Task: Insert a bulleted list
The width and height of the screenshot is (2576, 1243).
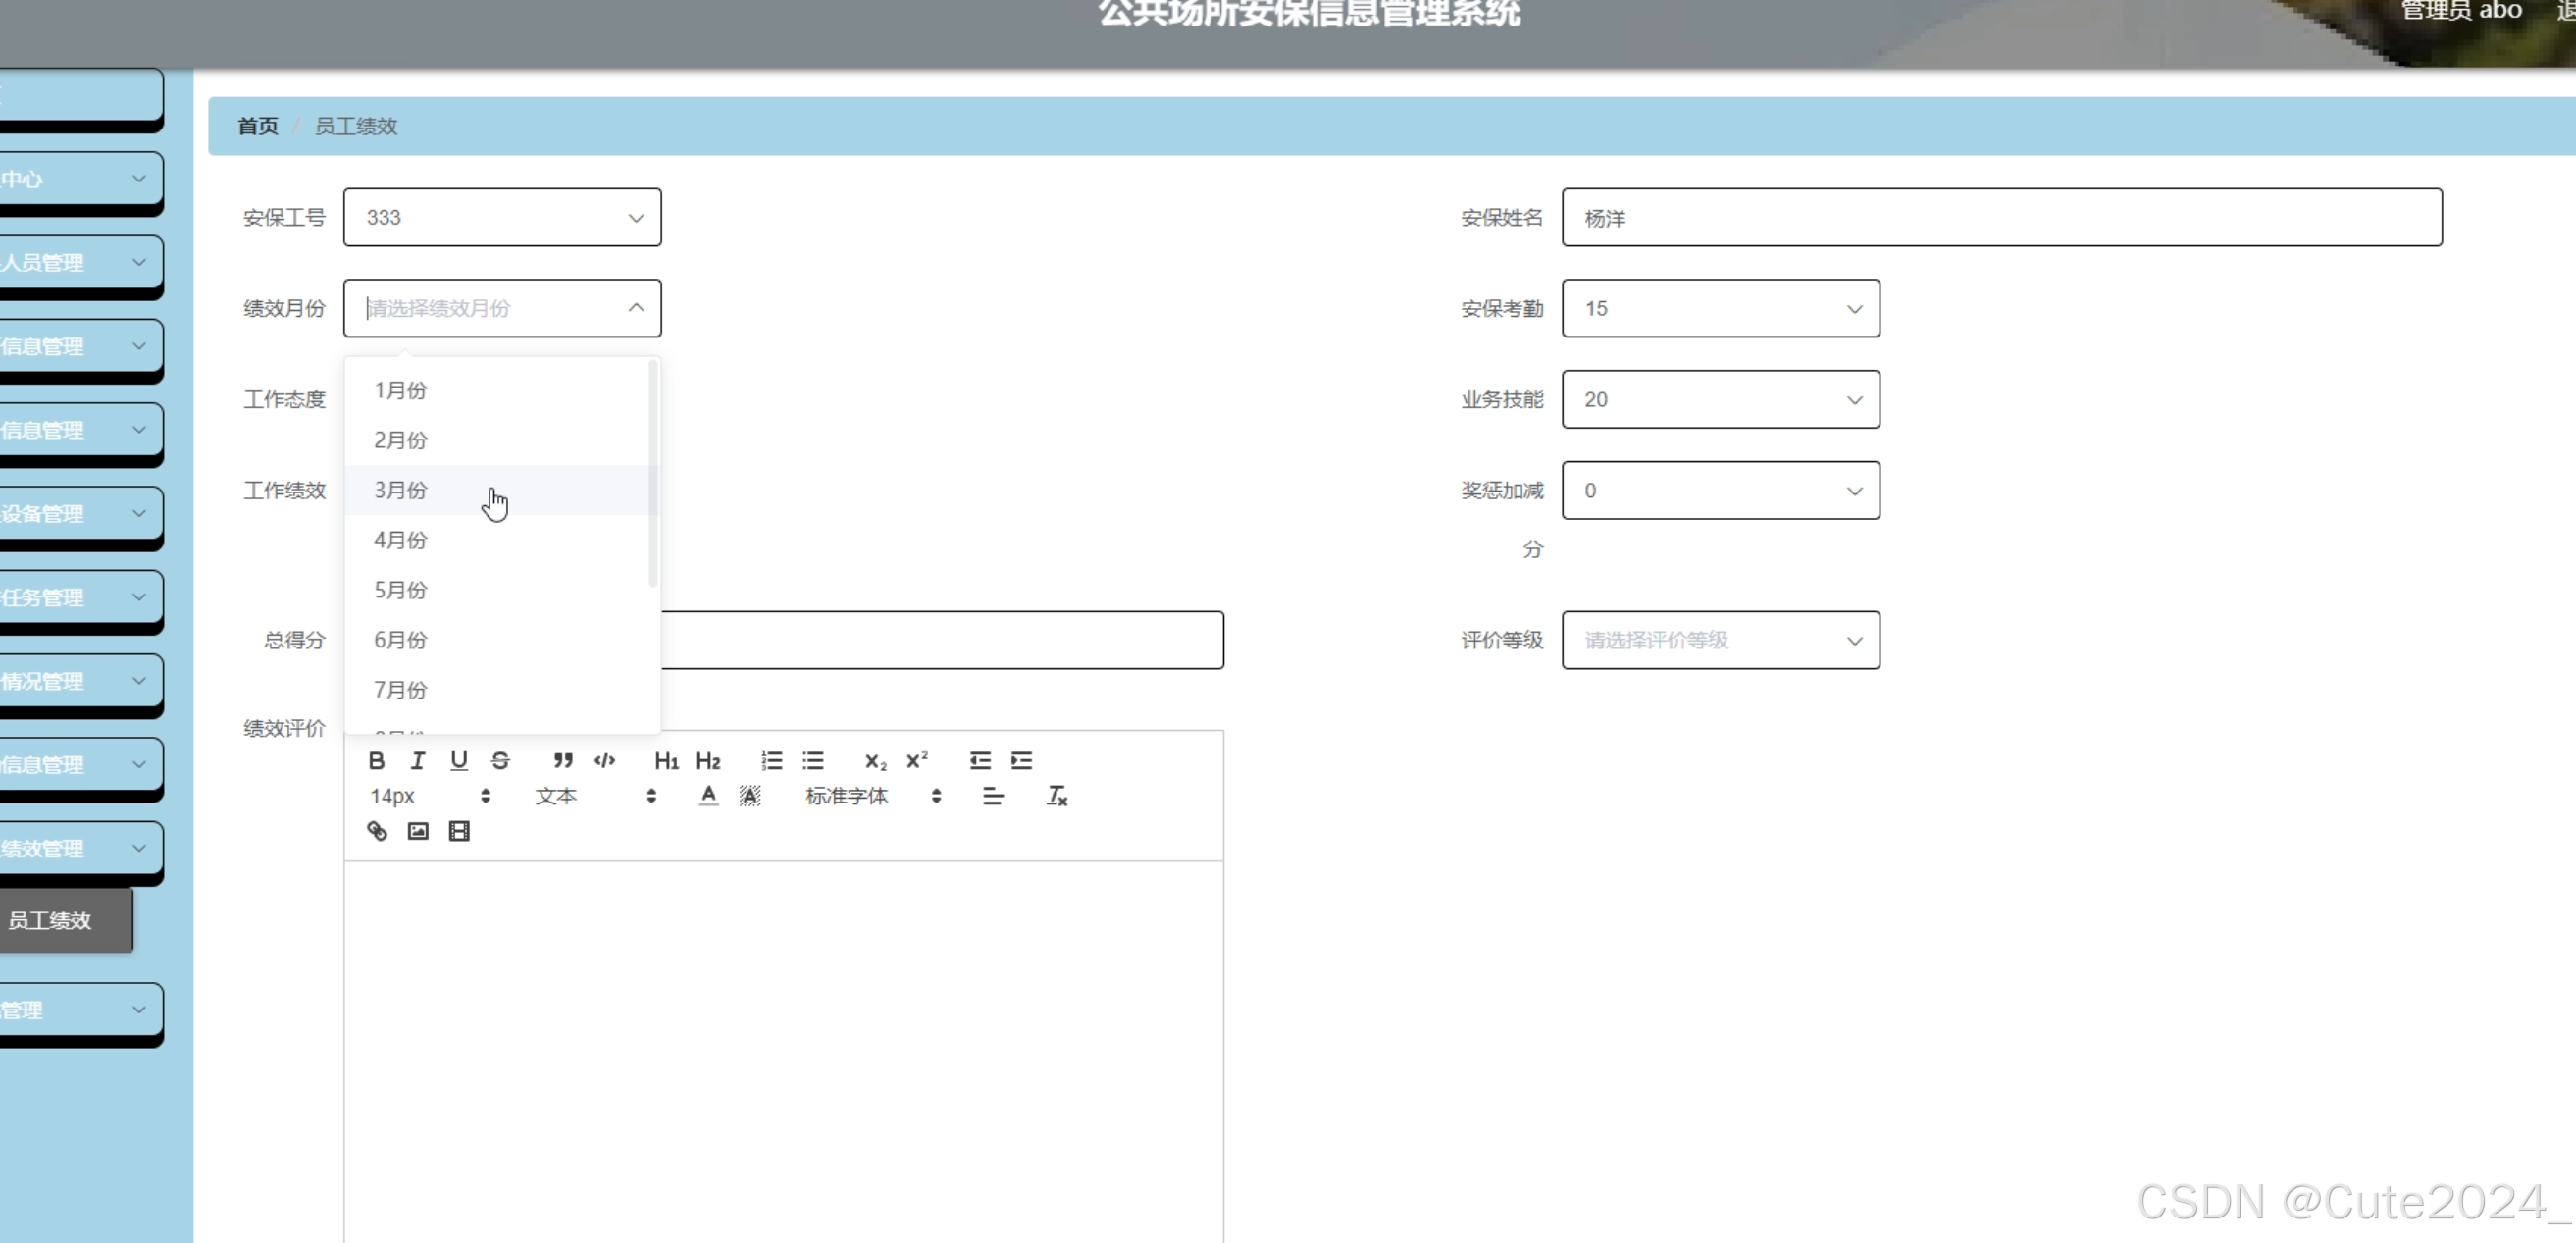Action: pos(813,761)
